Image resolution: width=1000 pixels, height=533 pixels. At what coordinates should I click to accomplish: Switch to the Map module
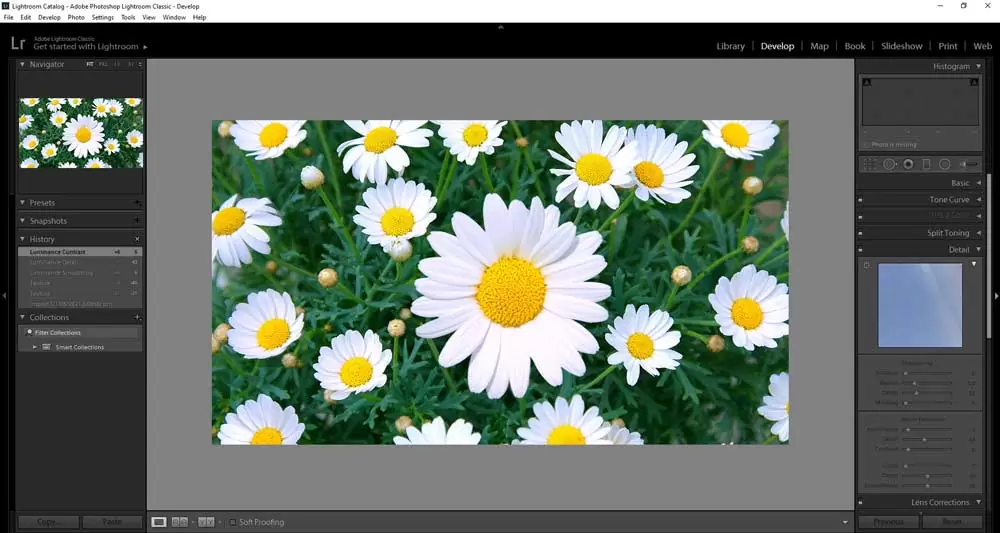(x=820, y=46)
